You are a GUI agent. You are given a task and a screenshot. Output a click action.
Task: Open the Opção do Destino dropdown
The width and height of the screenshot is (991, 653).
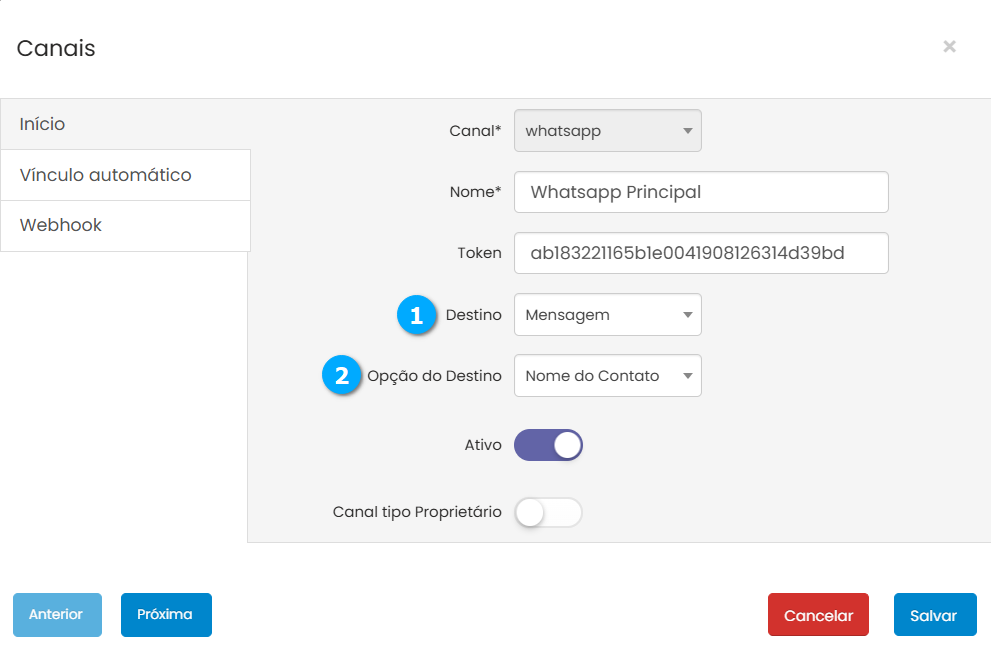[x=607, y=376]
